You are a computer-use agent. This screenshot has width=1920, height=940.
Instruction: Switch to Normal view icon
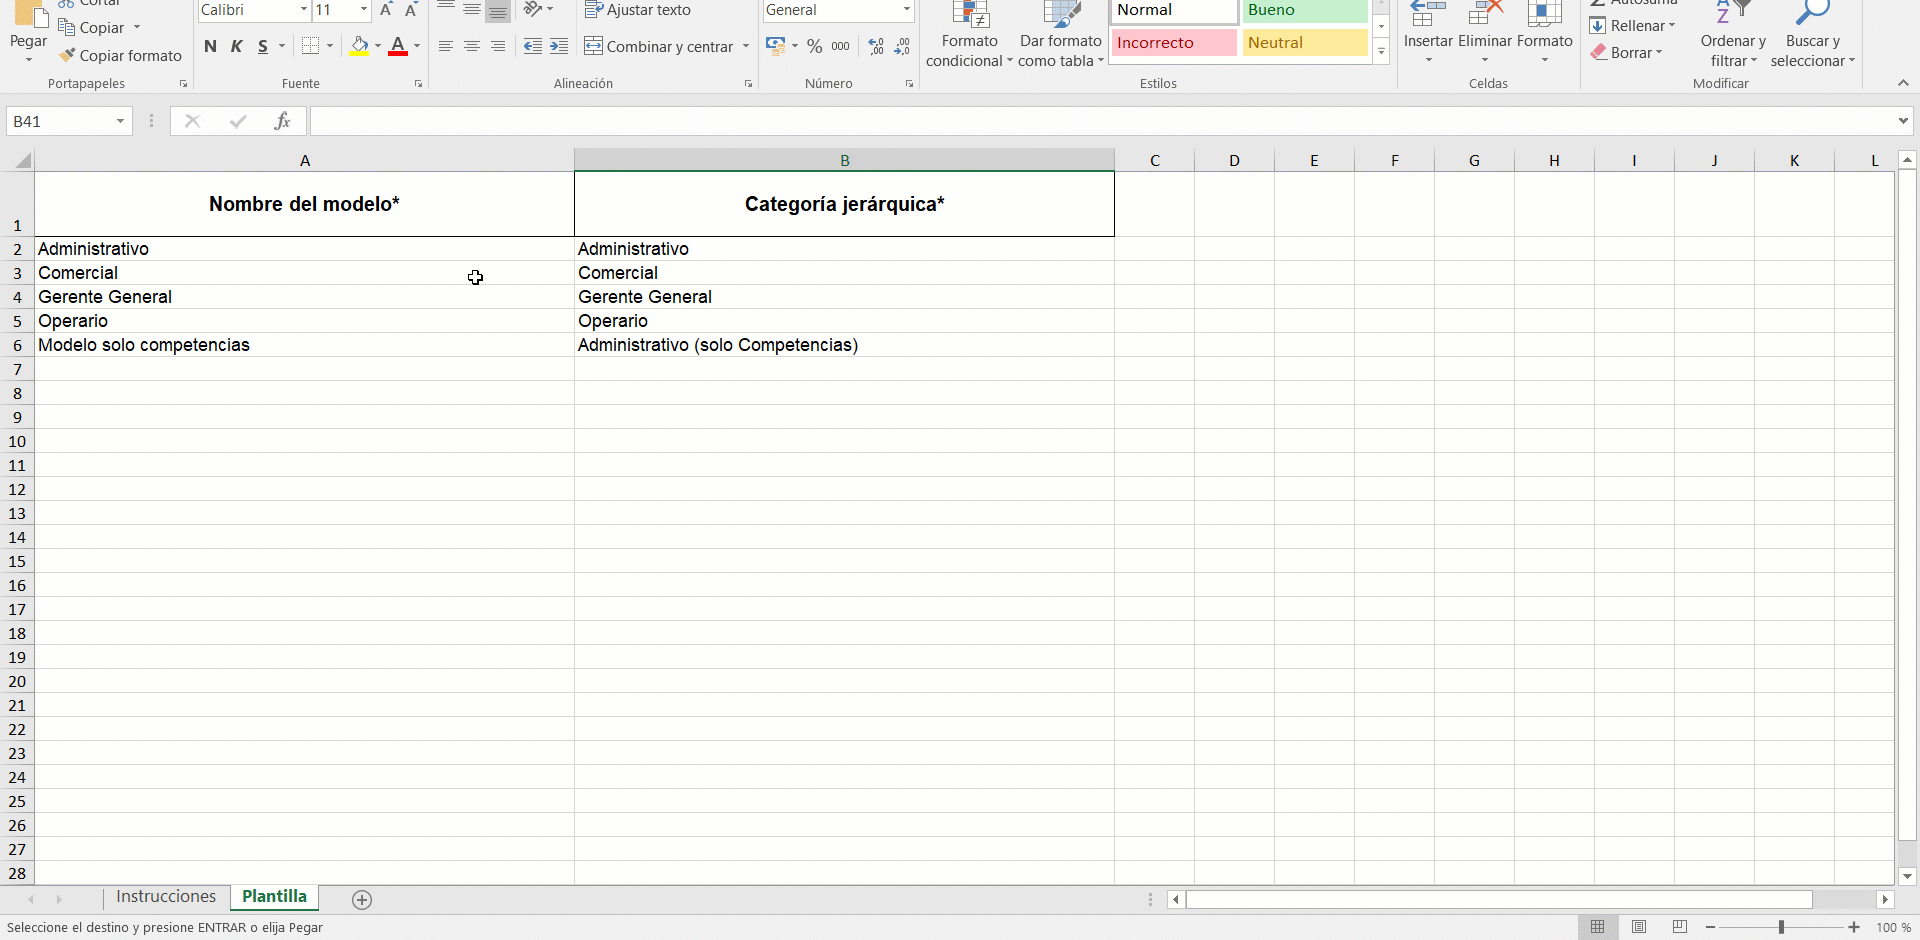[1598, 927]
